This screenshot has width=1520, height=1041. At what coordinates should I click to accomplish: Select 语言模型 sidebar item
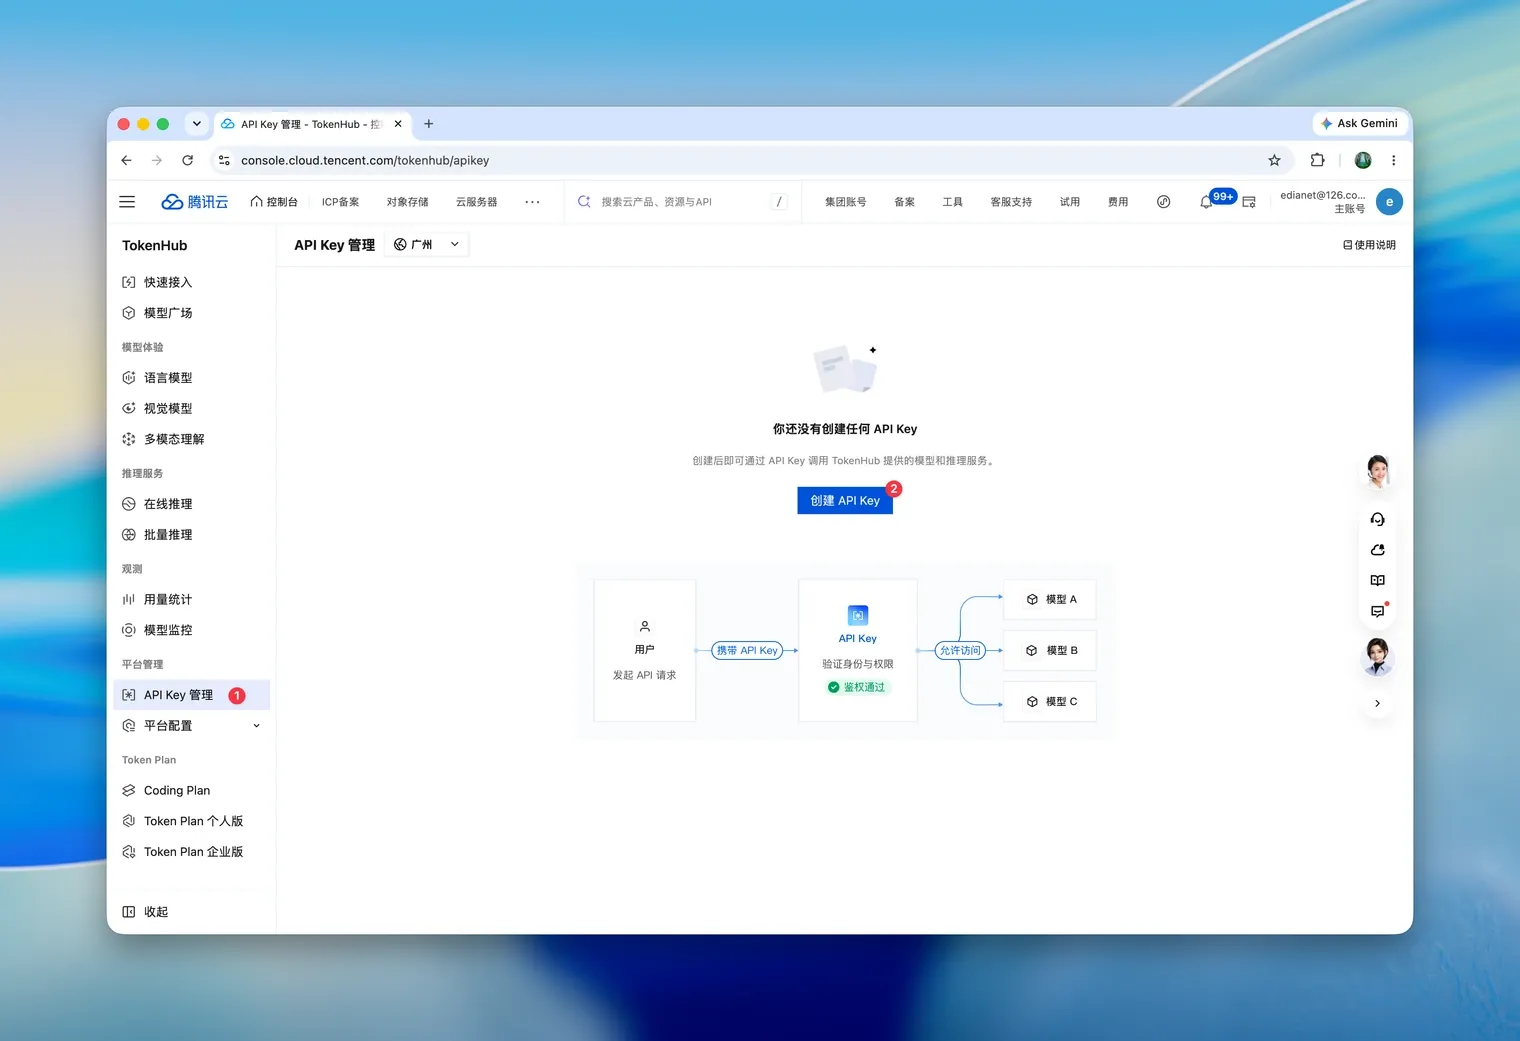191,378
